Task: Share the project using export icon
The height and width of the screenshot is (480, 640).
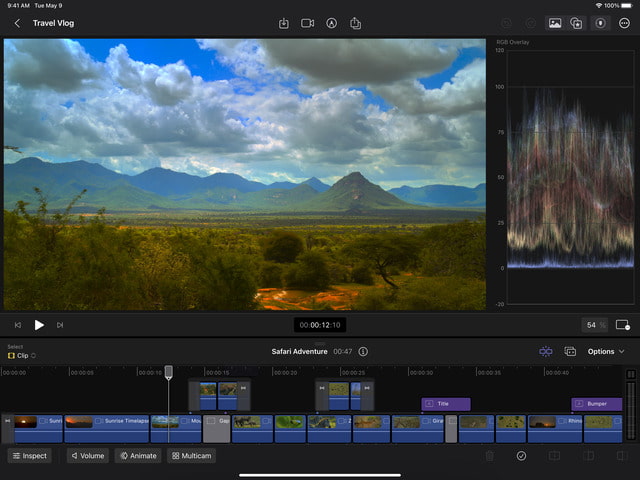Action: pos(355,23)
